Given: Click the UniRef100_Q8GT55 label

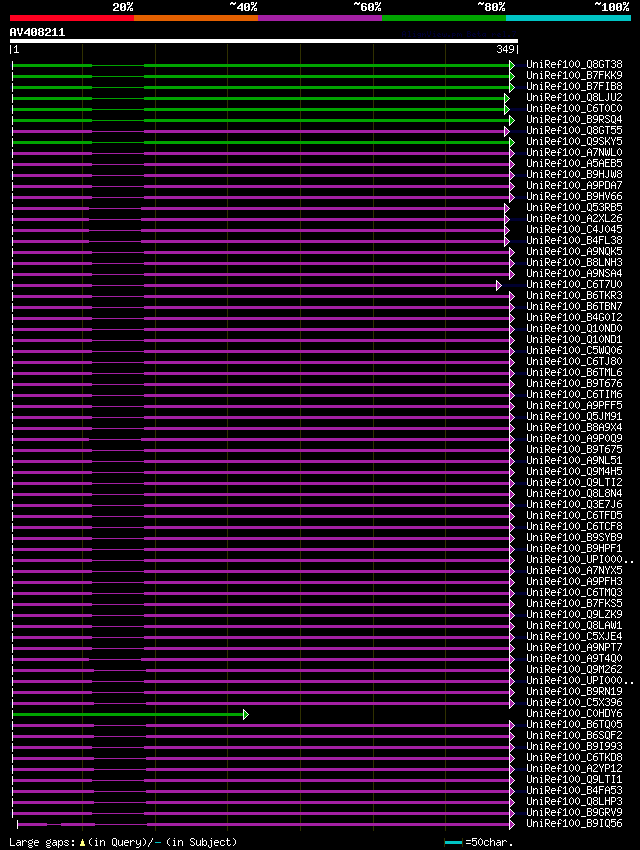Looking at the screenshot, I should pyautogui.click(x=574, y=131).
